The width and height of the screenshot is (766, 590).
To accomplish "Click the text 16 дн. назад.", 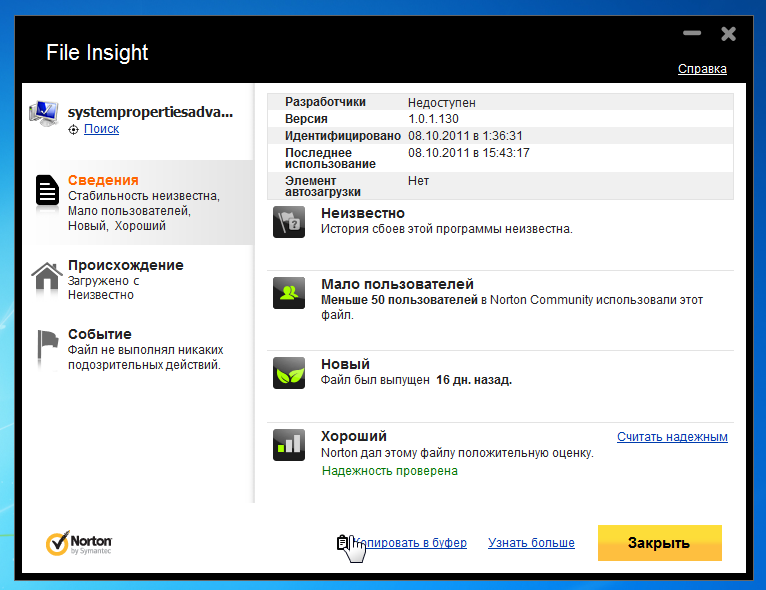I will [474, 379].
